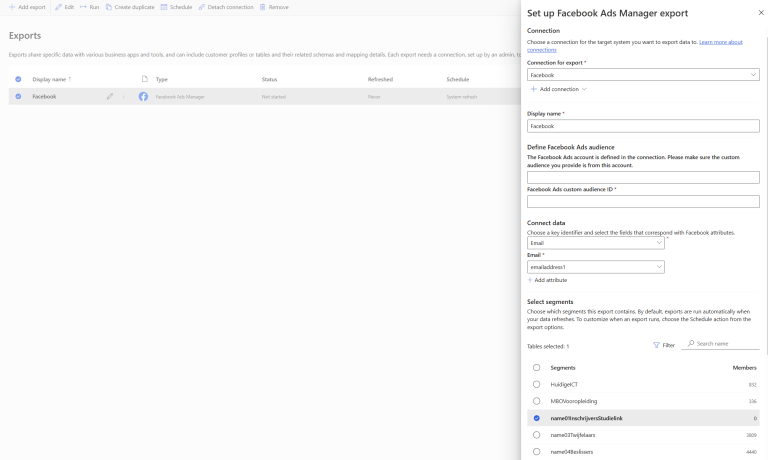Click the pencil icon on Facebook row
This screenshot has width=768, height=460.
point(110,97)
